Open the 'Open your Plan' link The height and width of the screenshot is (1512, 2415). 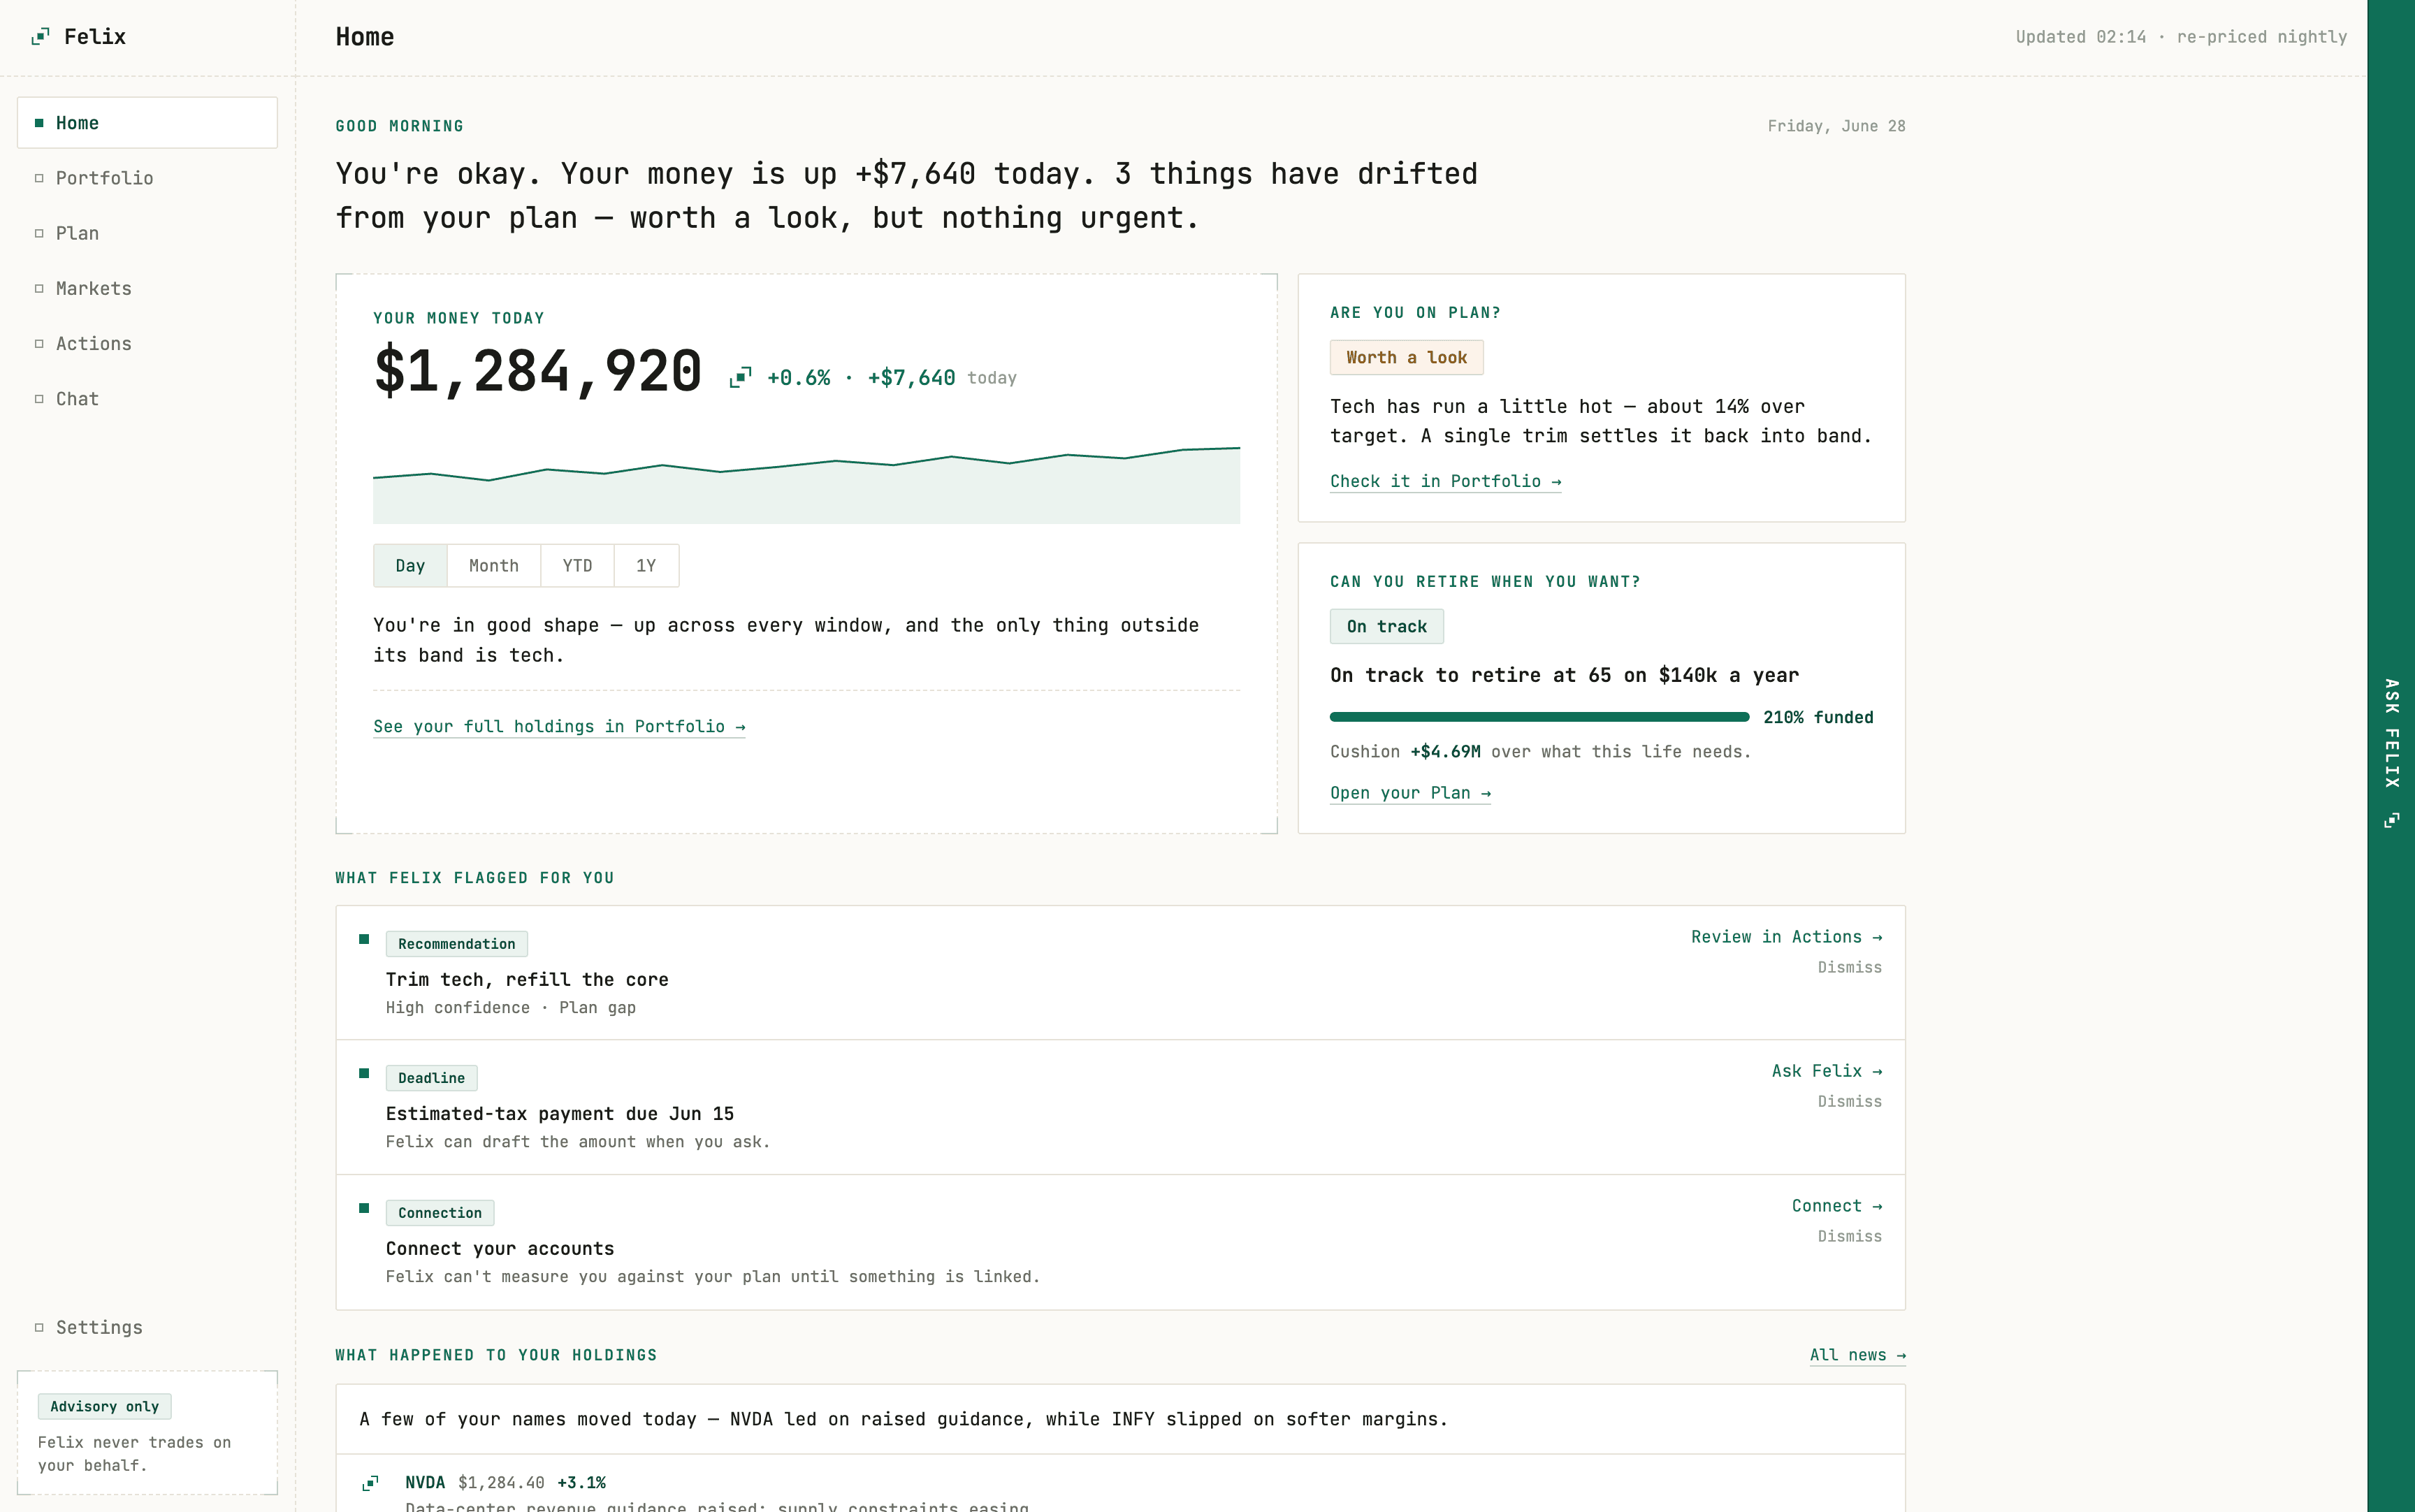coord(1410,793)
